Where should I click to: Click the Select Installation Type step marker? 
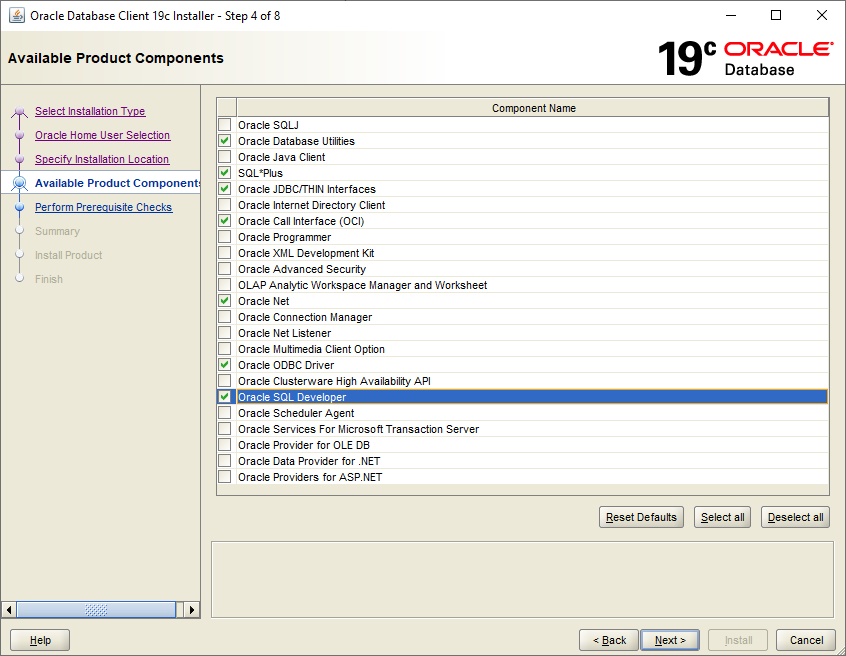(19, 112)
